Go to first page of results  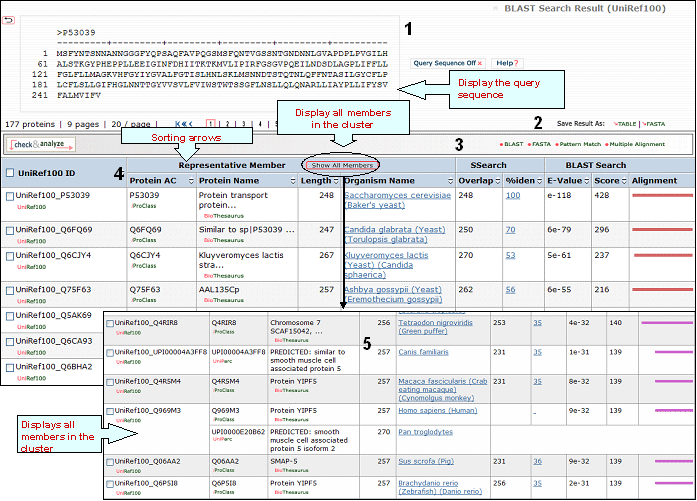(183, 124)
